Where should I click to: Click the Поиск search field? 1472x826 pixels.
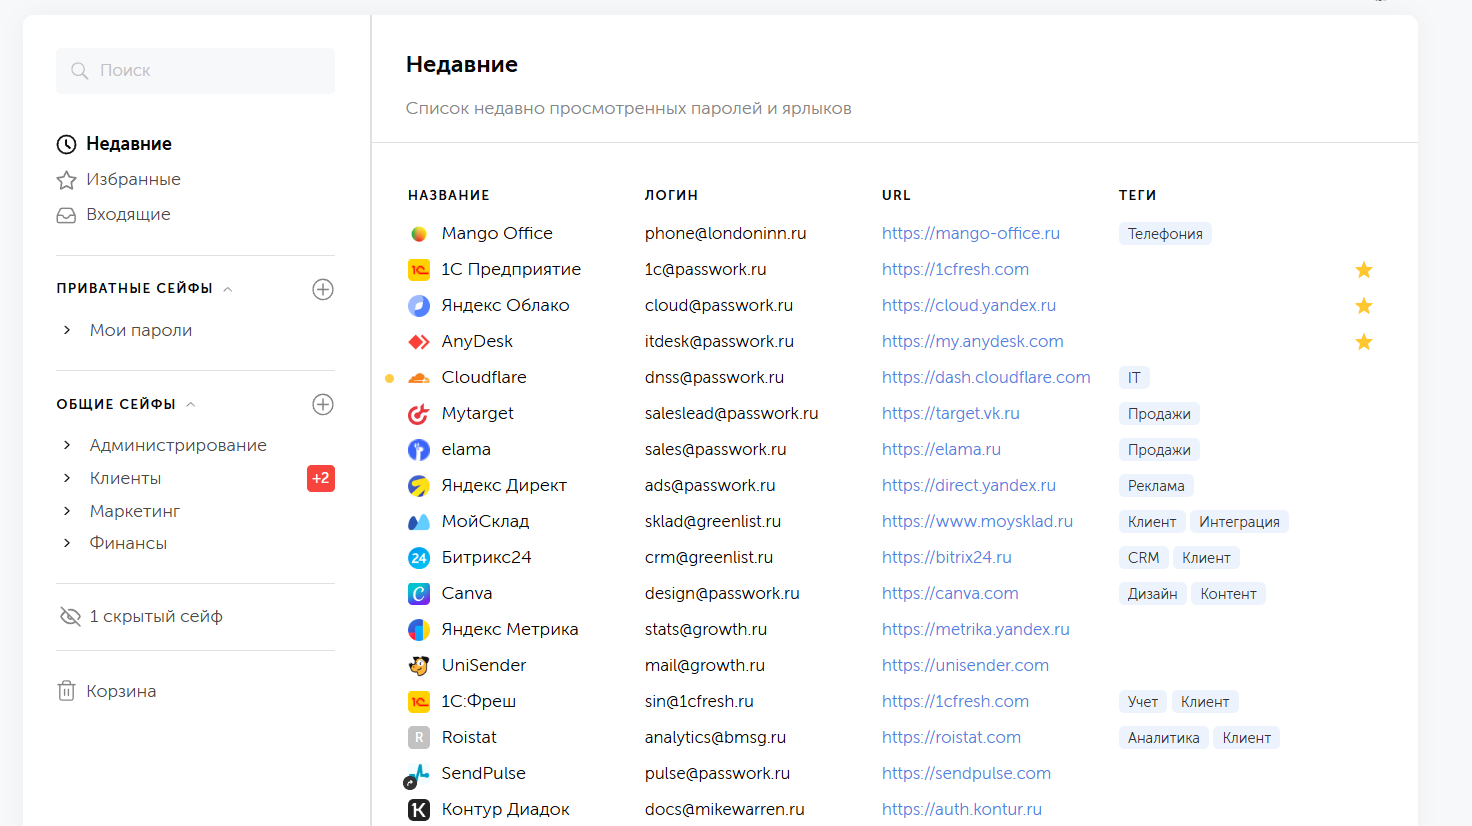195,71
